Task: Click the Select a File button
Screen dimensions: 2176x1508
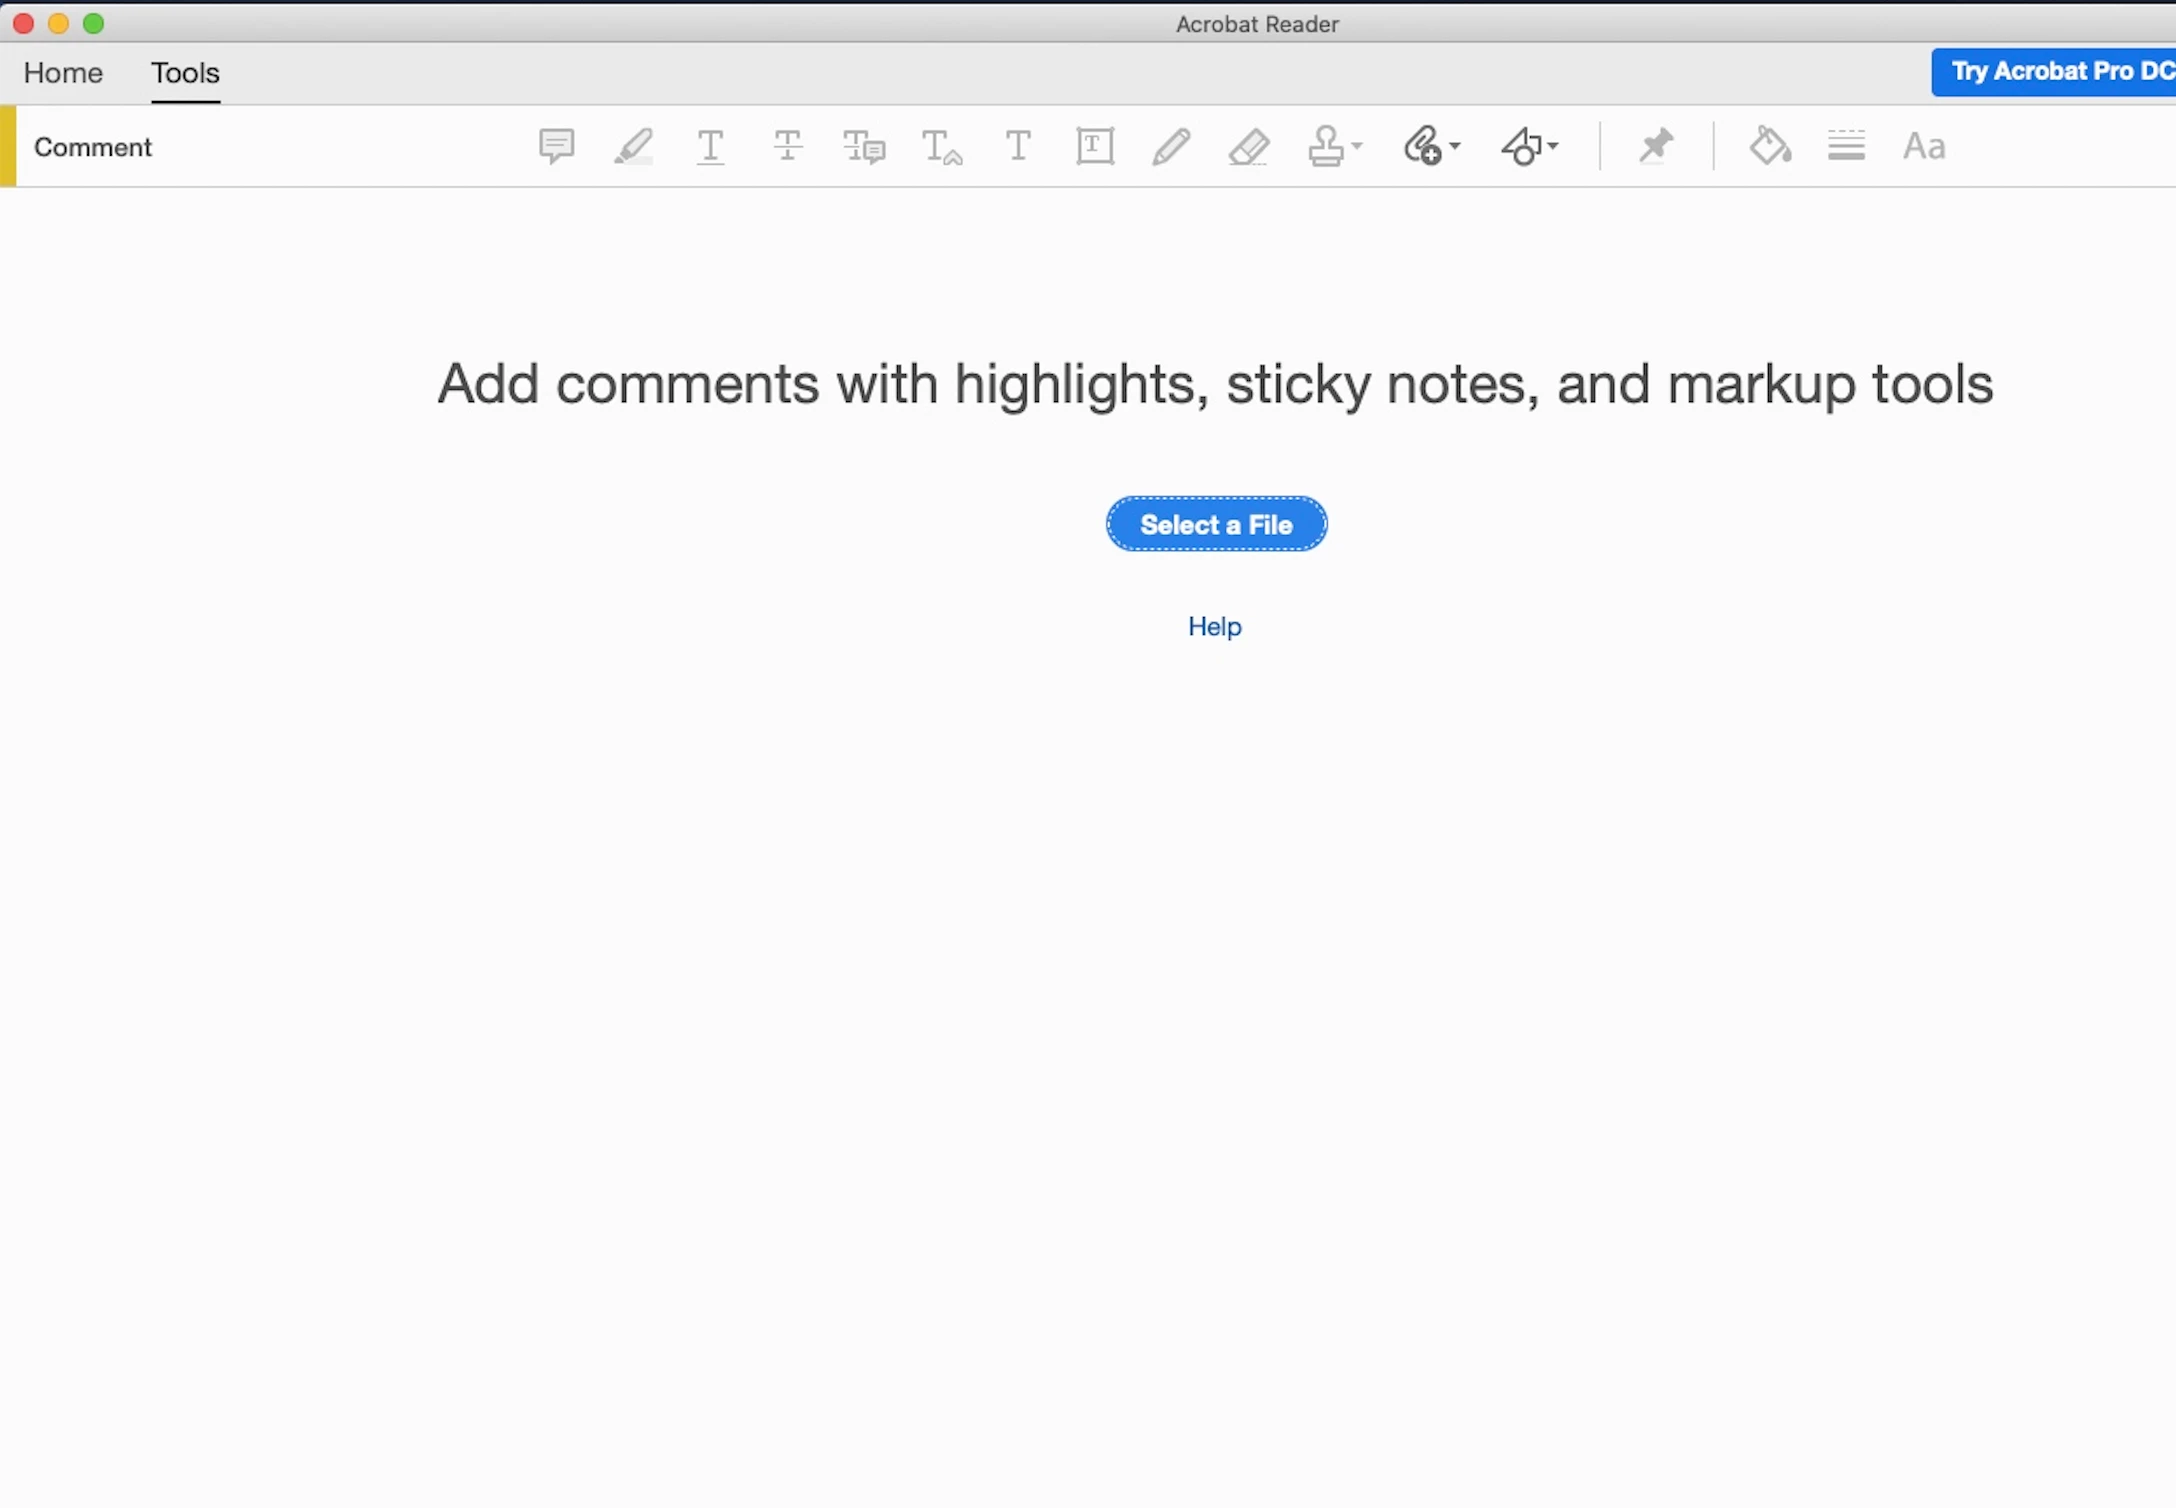Action: pos(1216,524)
